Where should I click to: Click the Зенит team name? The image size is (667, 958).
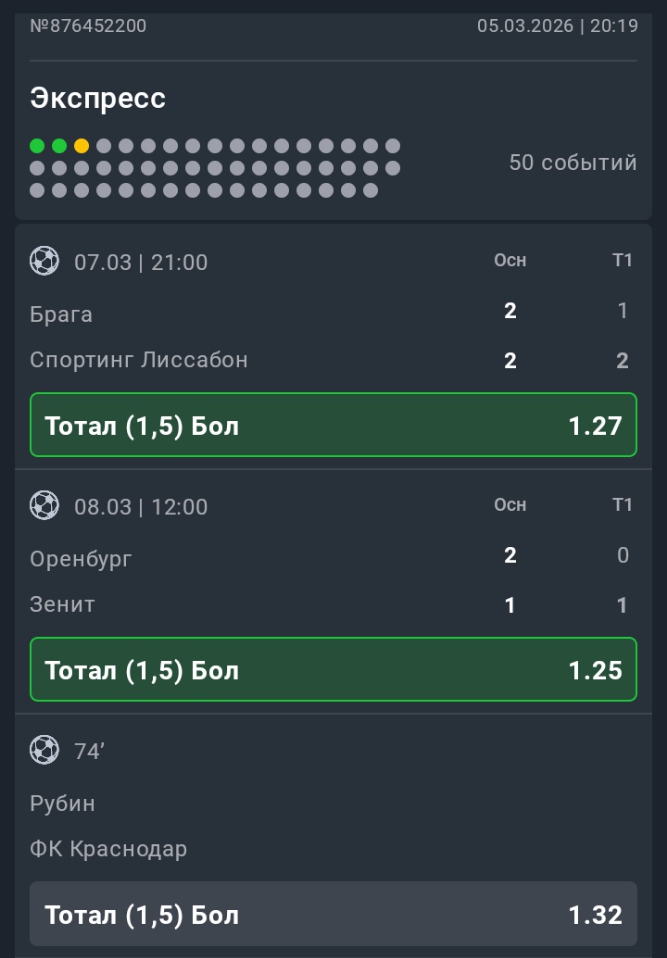click(62, 604)
